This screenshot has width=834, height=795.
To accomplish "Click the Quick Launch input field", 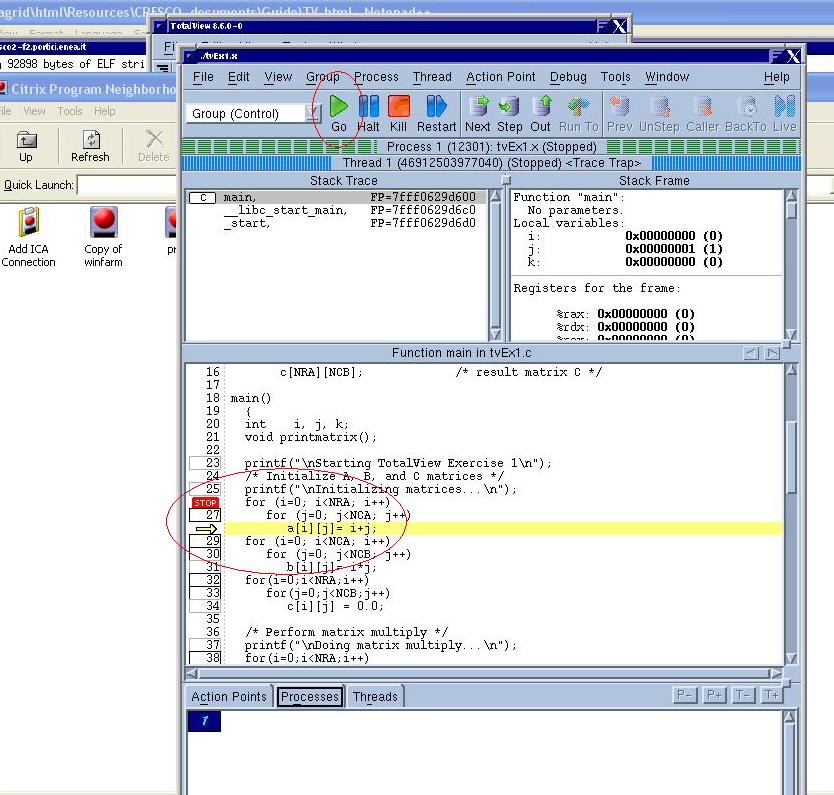I will pyautogui.click(x=127, y=185).
